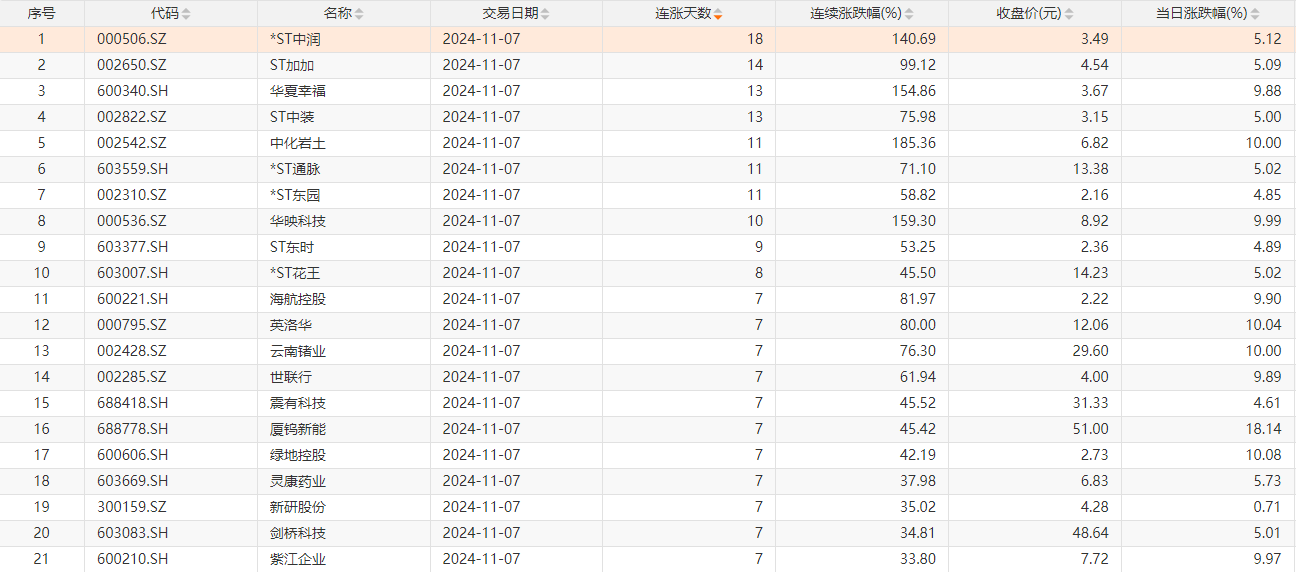
Task: Click daily change value 18.14
Action: pyautogui.click(x=1264, y=429)
